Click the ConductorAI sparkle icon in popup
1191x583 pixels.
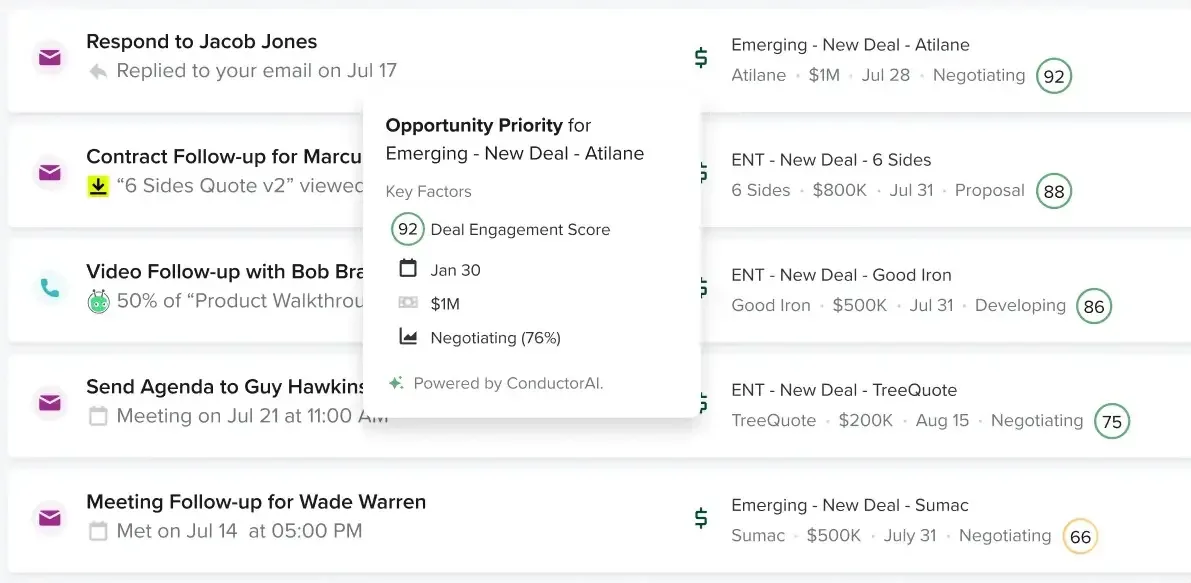pyautogui.click(x=396, y=383)
